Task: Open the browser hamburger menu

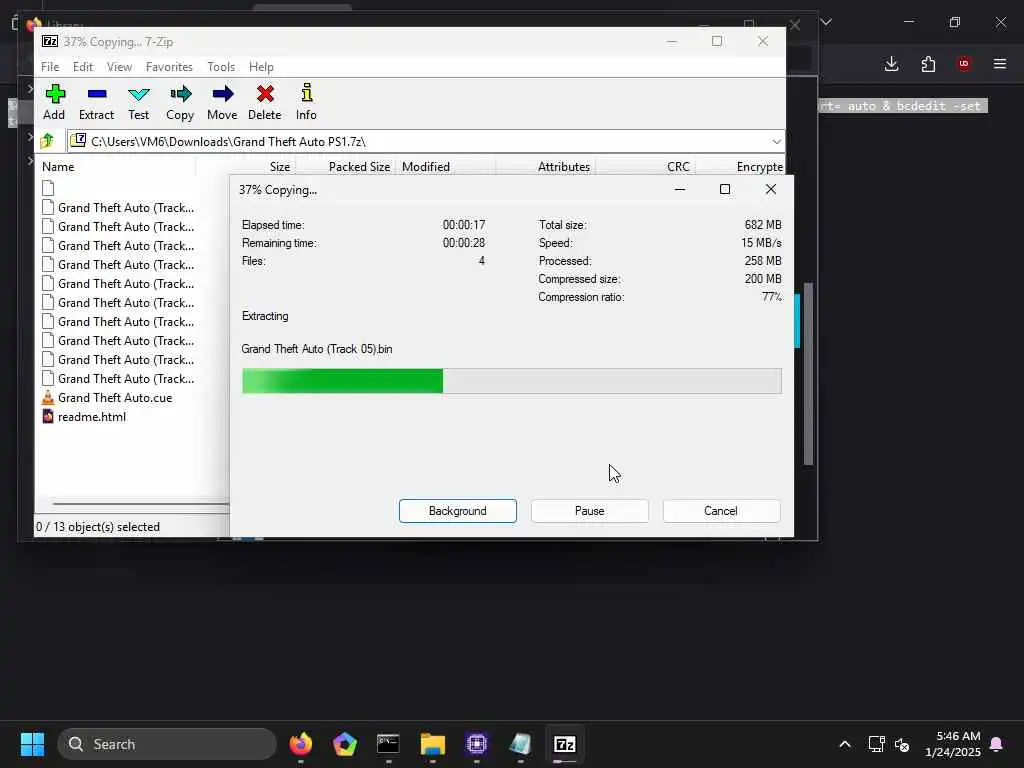Action: click(x=1000, y=63)
